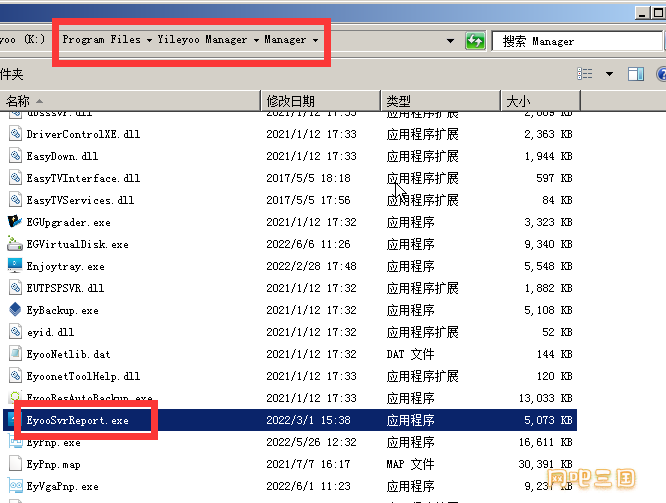Click the 搜索 Manager search box
The image size is (666, 503).
577,41
